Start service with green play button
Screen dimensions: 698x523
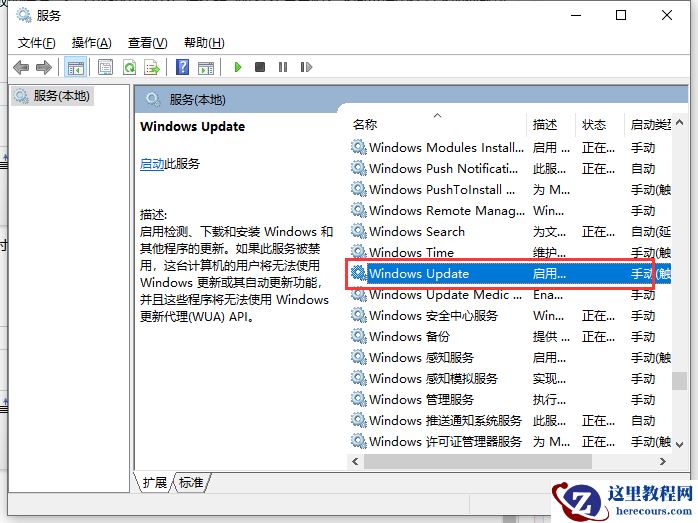(238, 67)
